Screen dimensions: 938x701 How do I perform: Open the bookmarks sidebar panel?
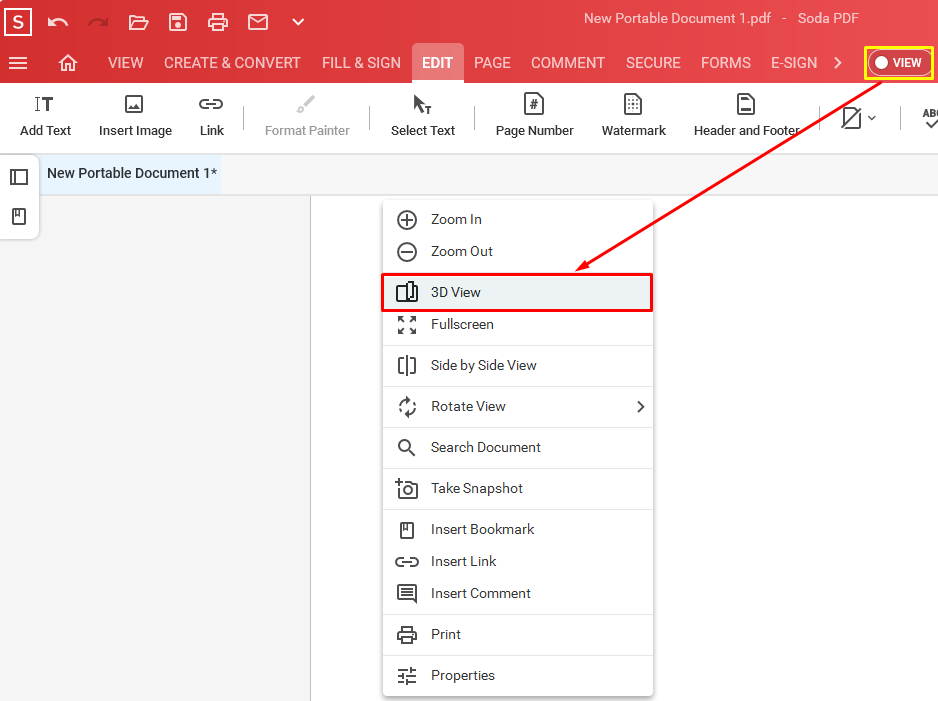(20, 214)
